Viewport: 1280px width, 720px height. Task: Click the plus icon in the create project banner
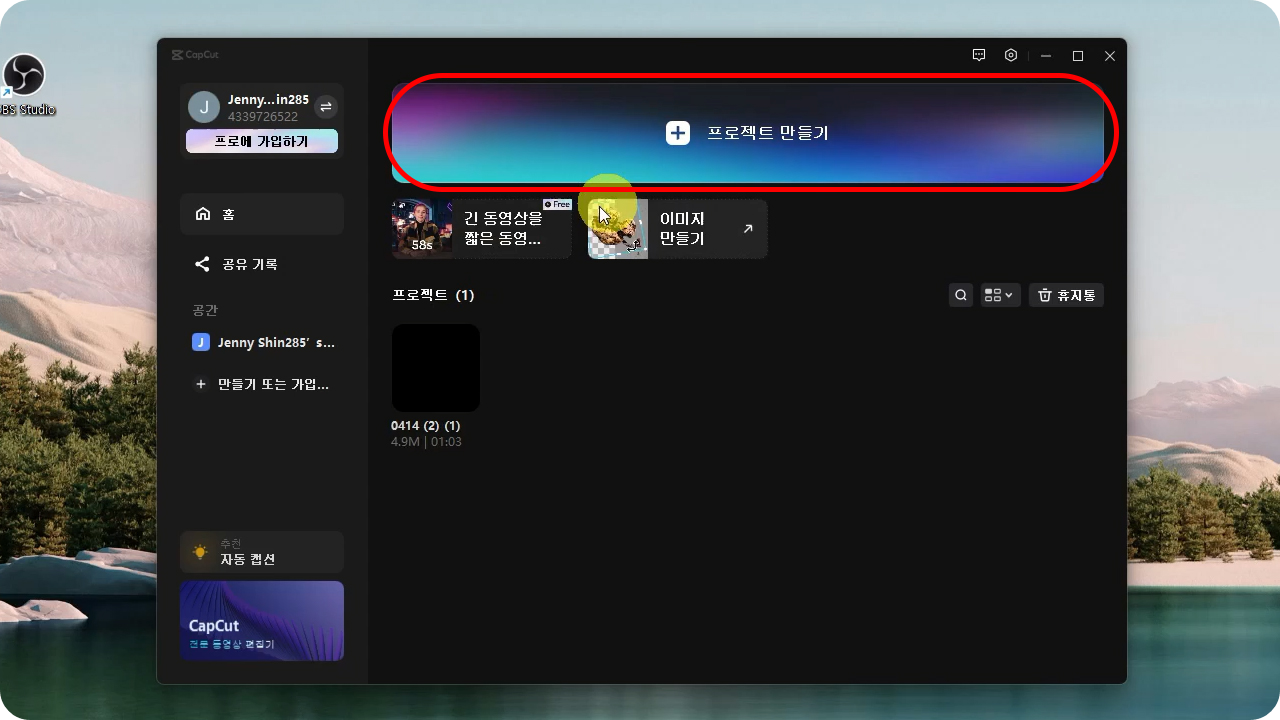[678, 133]
